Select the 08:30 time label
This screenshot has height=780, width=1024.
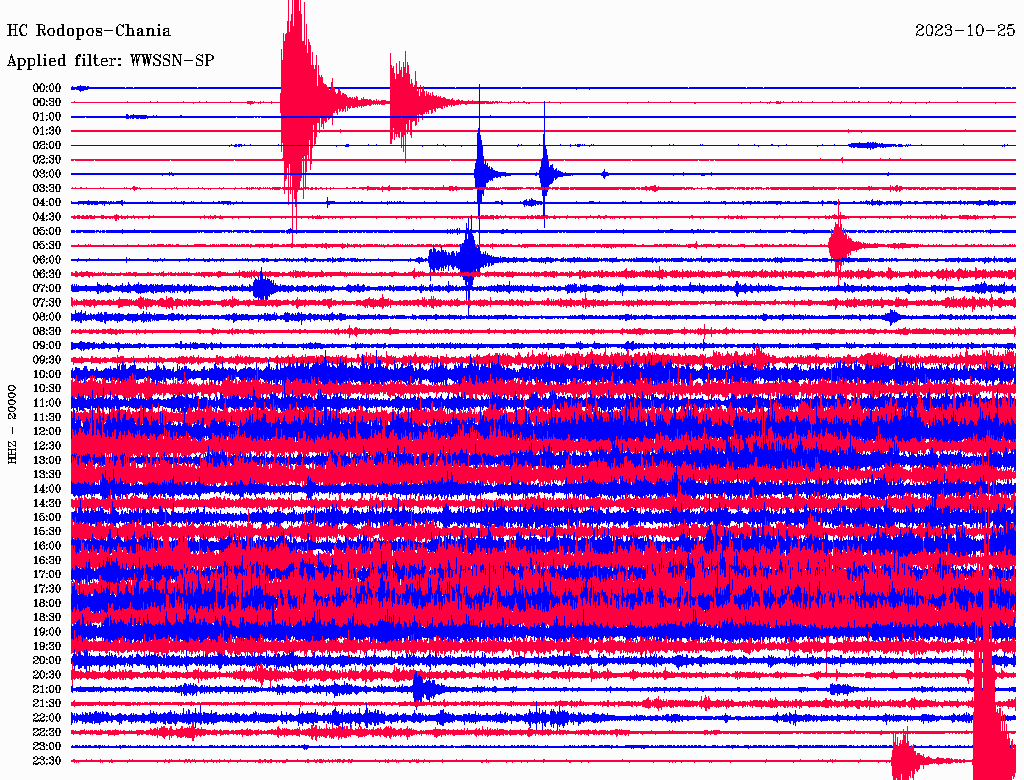pyautogui.click(x=47, y=331)
